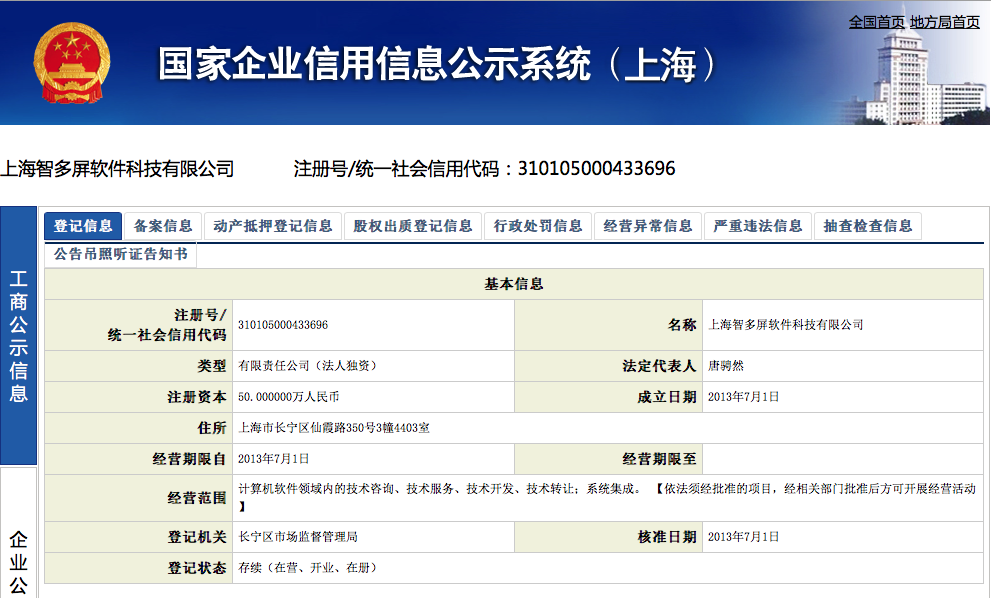Switch to 股权出质登记信息 tab
The height and width of the screenshot is (598, 991).
pyautogui.click(x=413, y=226)
